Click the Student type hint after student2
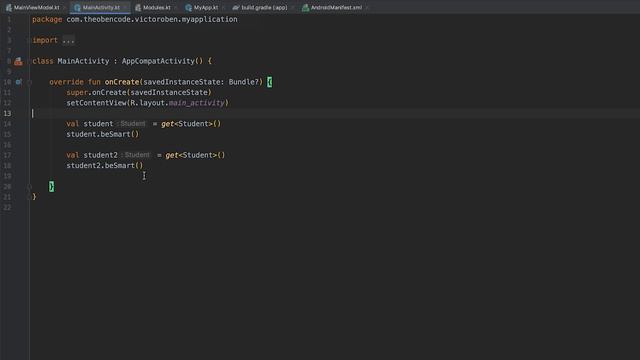Image resolution: width=640 pixels, height=360 pixels. coord(136,155)
